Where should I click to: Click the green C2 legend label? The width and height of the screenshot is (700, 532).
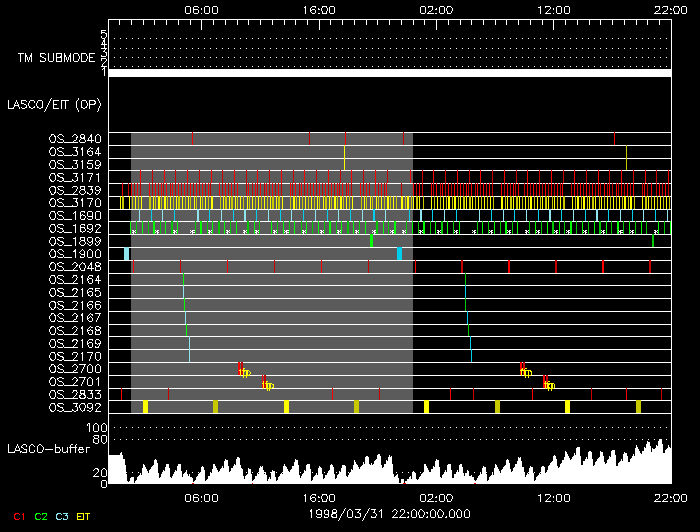[41, 516]
